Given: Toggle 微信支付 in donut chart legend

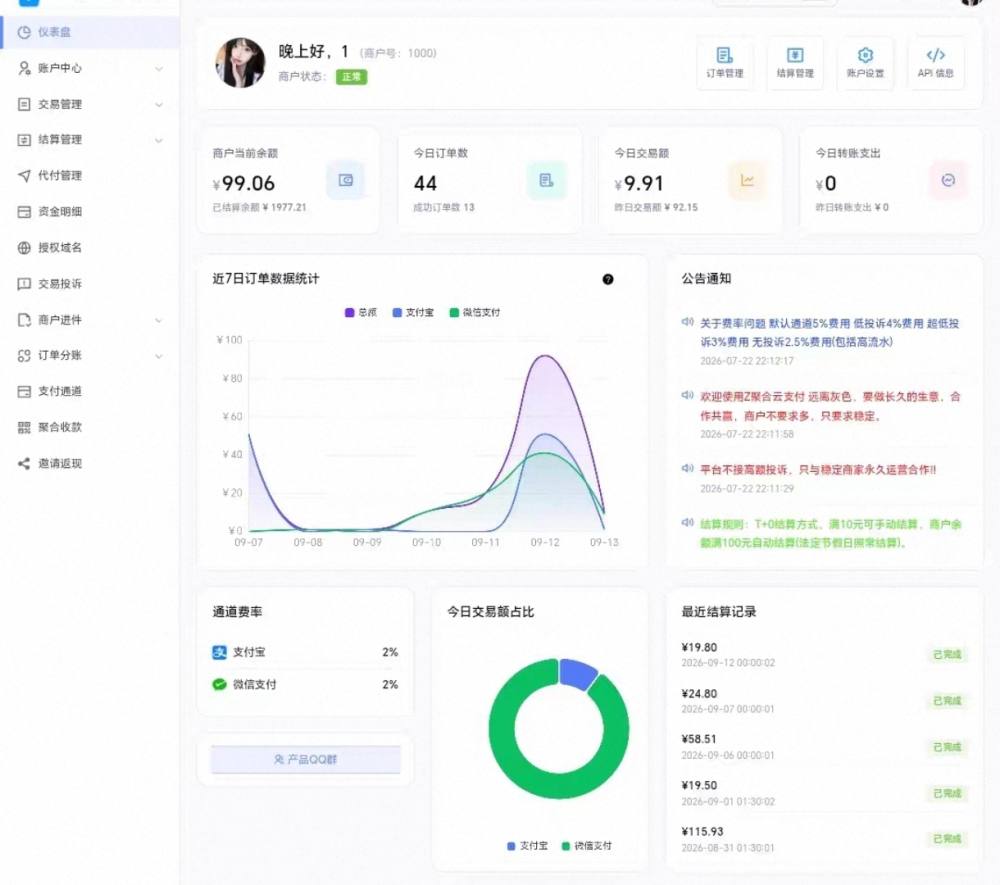Looking at the screenshot, I should 586,846.
